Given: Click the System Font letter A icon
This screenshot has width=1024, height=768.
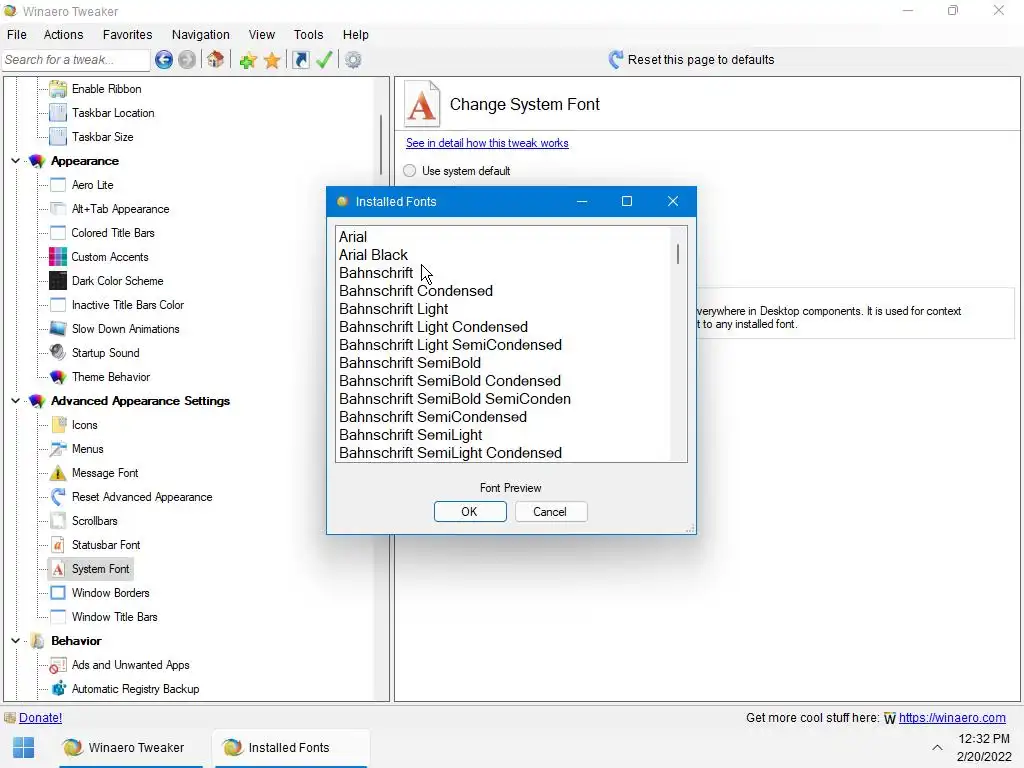Looking at the screenshot, I should tap(58, 569).
